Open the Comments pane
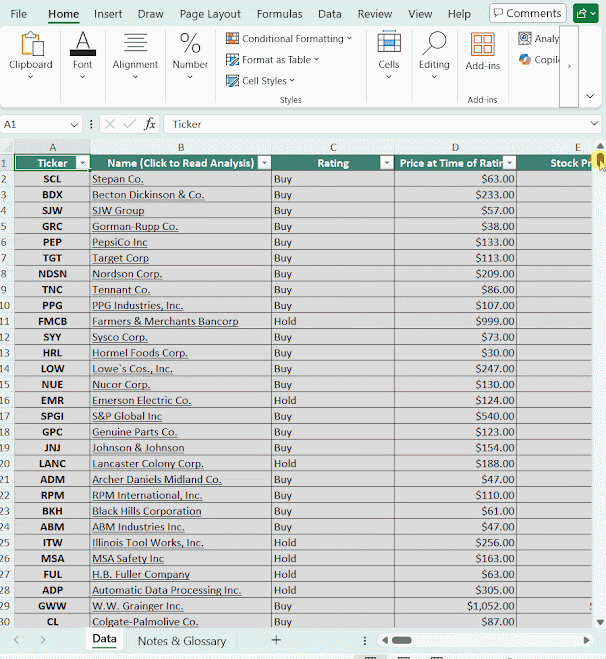 [x=528, y=13]
